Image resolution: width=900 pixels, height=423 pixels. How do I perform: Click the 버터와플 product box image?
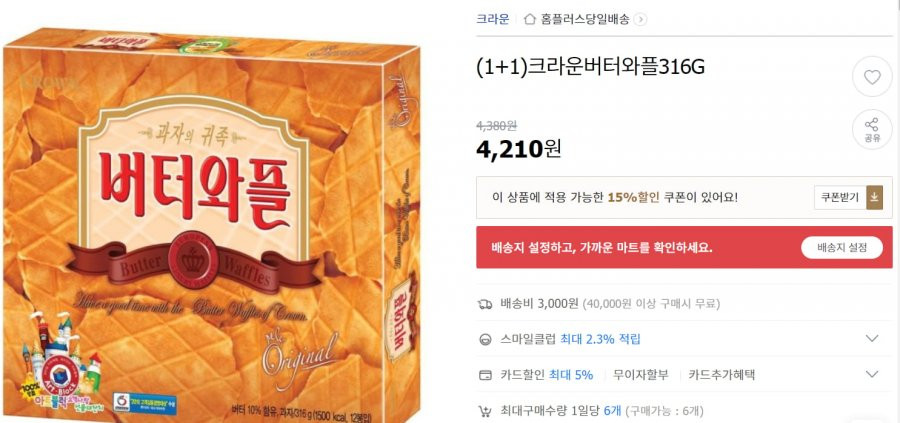pyautogui.click(x=211, y=227)
